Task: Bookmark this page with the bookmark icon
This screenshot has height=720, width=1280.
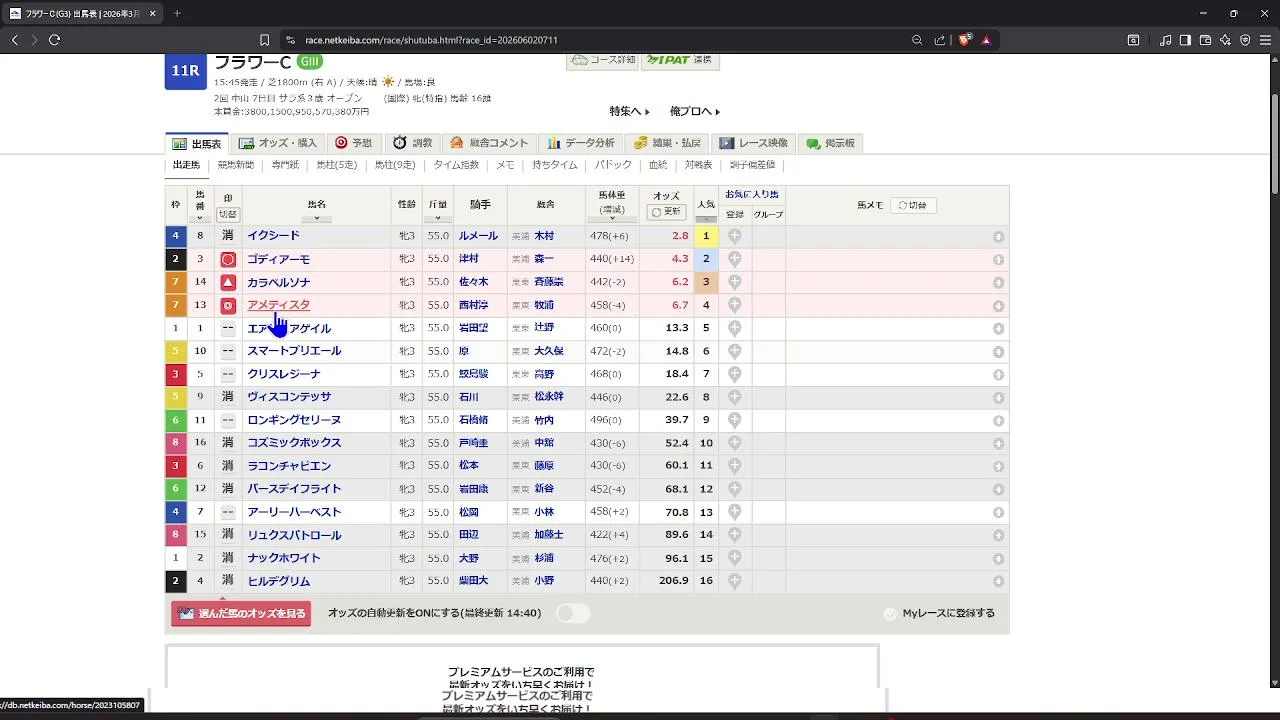Action: [x=264, y=40]
